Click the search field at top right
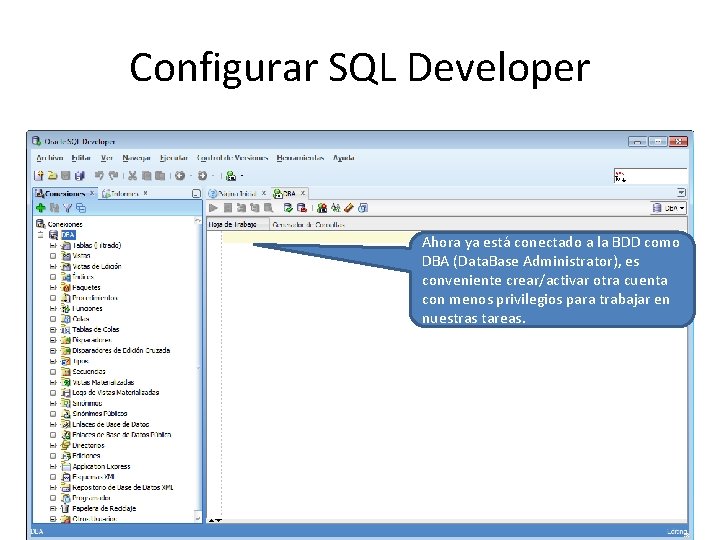 click(650, 176)
